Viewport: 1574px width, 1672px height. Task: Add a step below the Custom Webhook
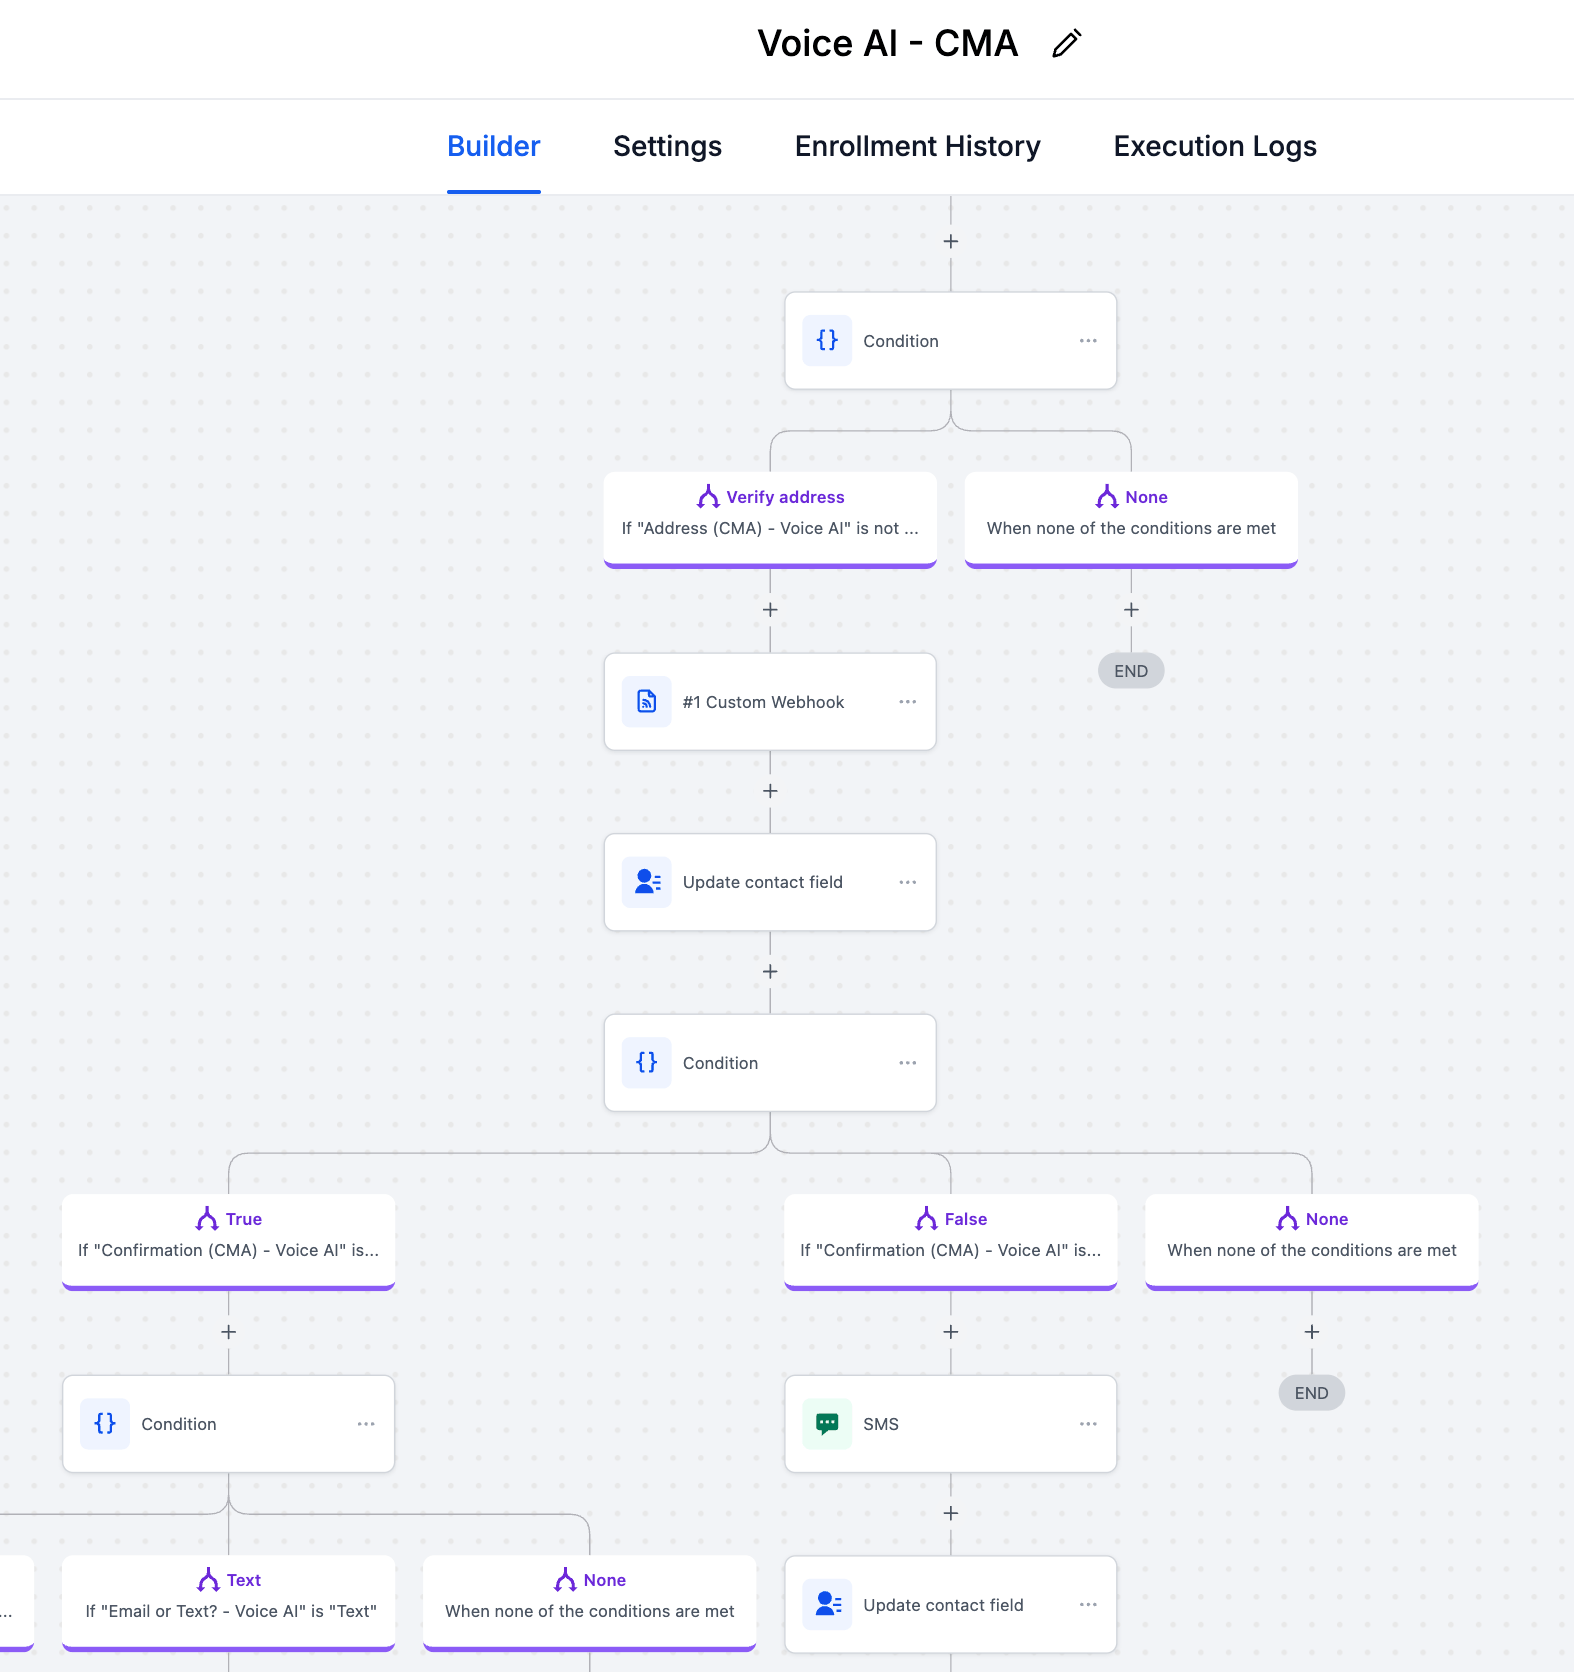(x=770, y=791)
